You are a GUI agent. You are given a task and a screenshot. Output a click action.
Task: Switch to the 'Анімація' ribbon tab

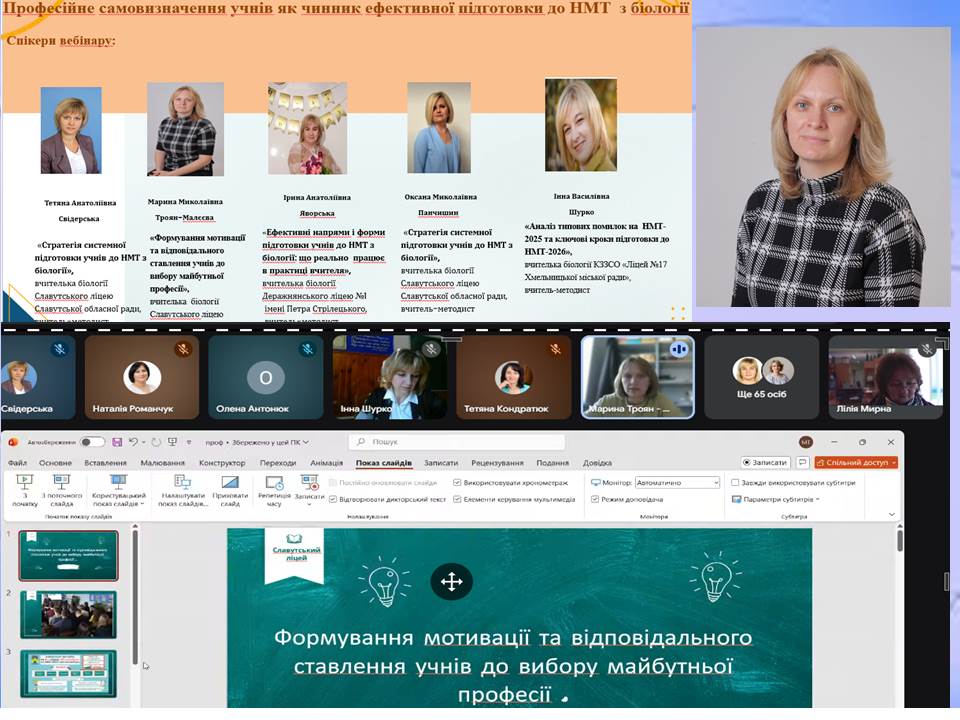point(326,463)
